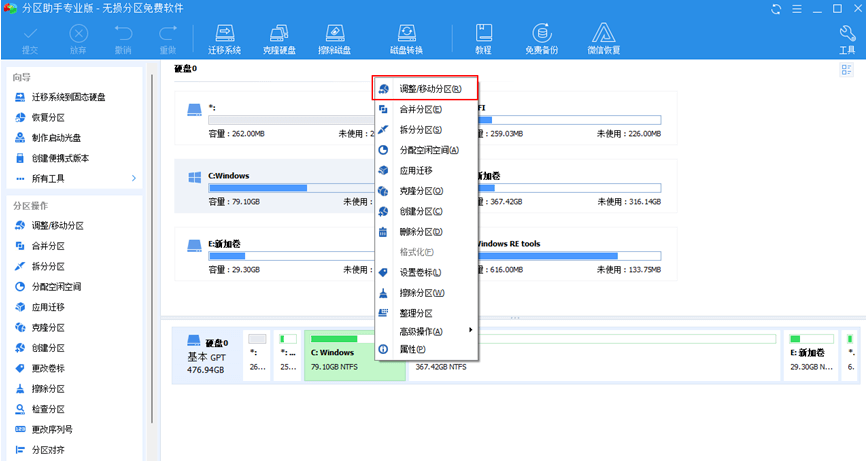Select 删除分区 in the context menu
867x461 pixels.
(420, 231)
